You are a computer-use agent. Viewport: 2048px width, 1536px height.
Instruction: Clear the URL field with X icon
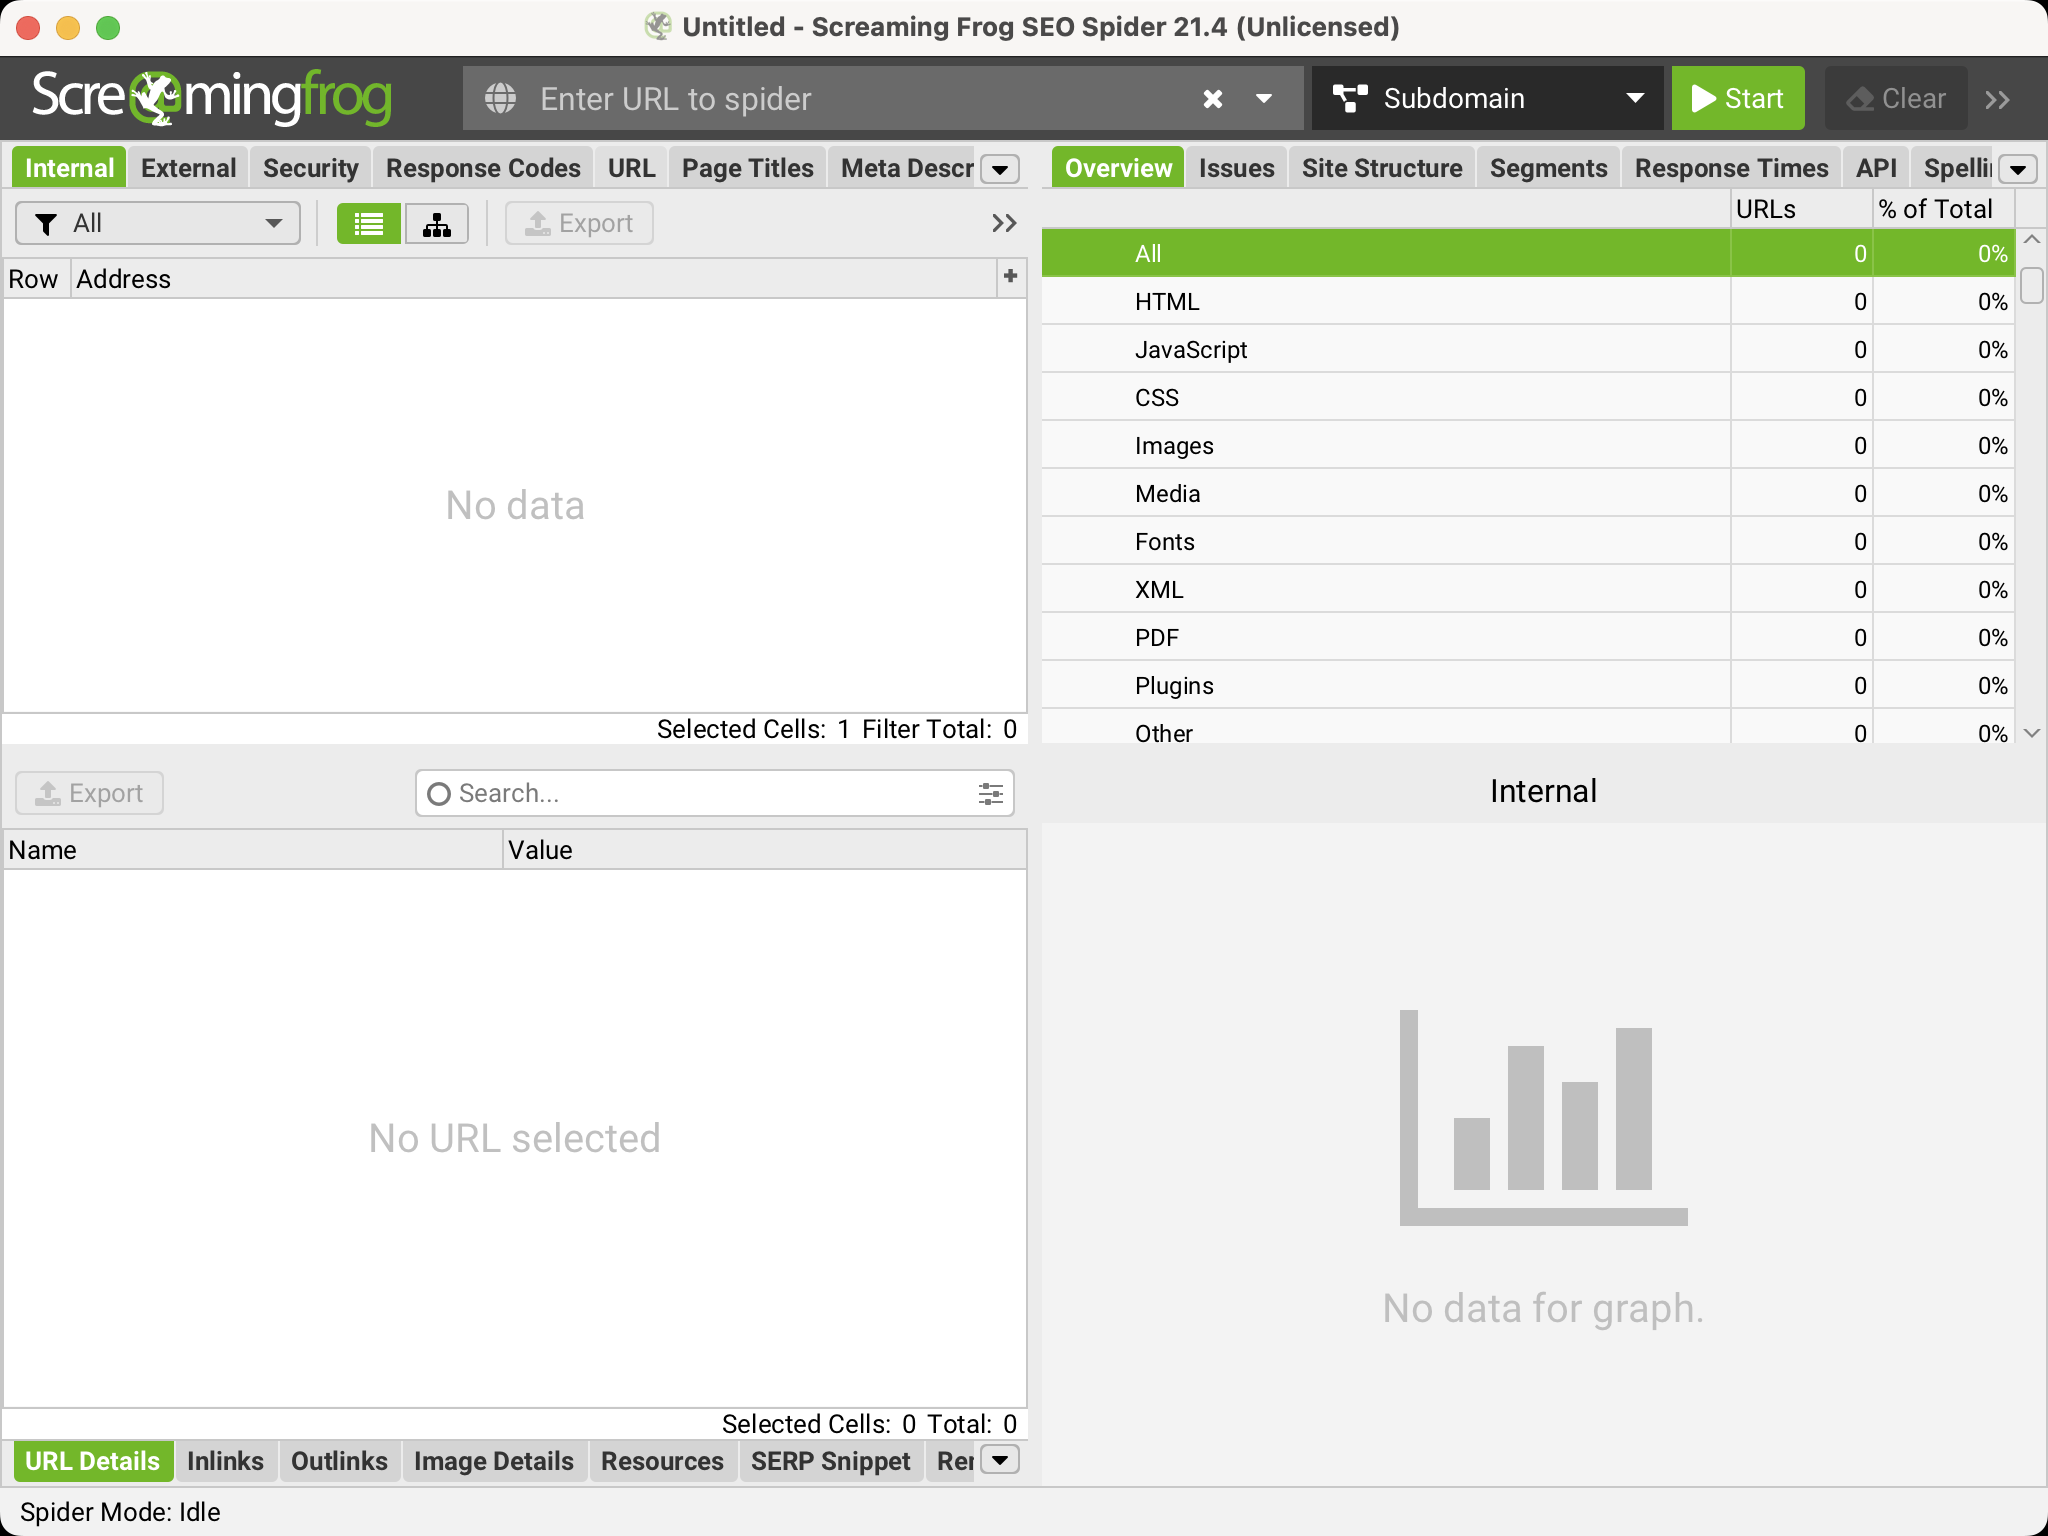pyautogui.click(x=1212, y=99)
